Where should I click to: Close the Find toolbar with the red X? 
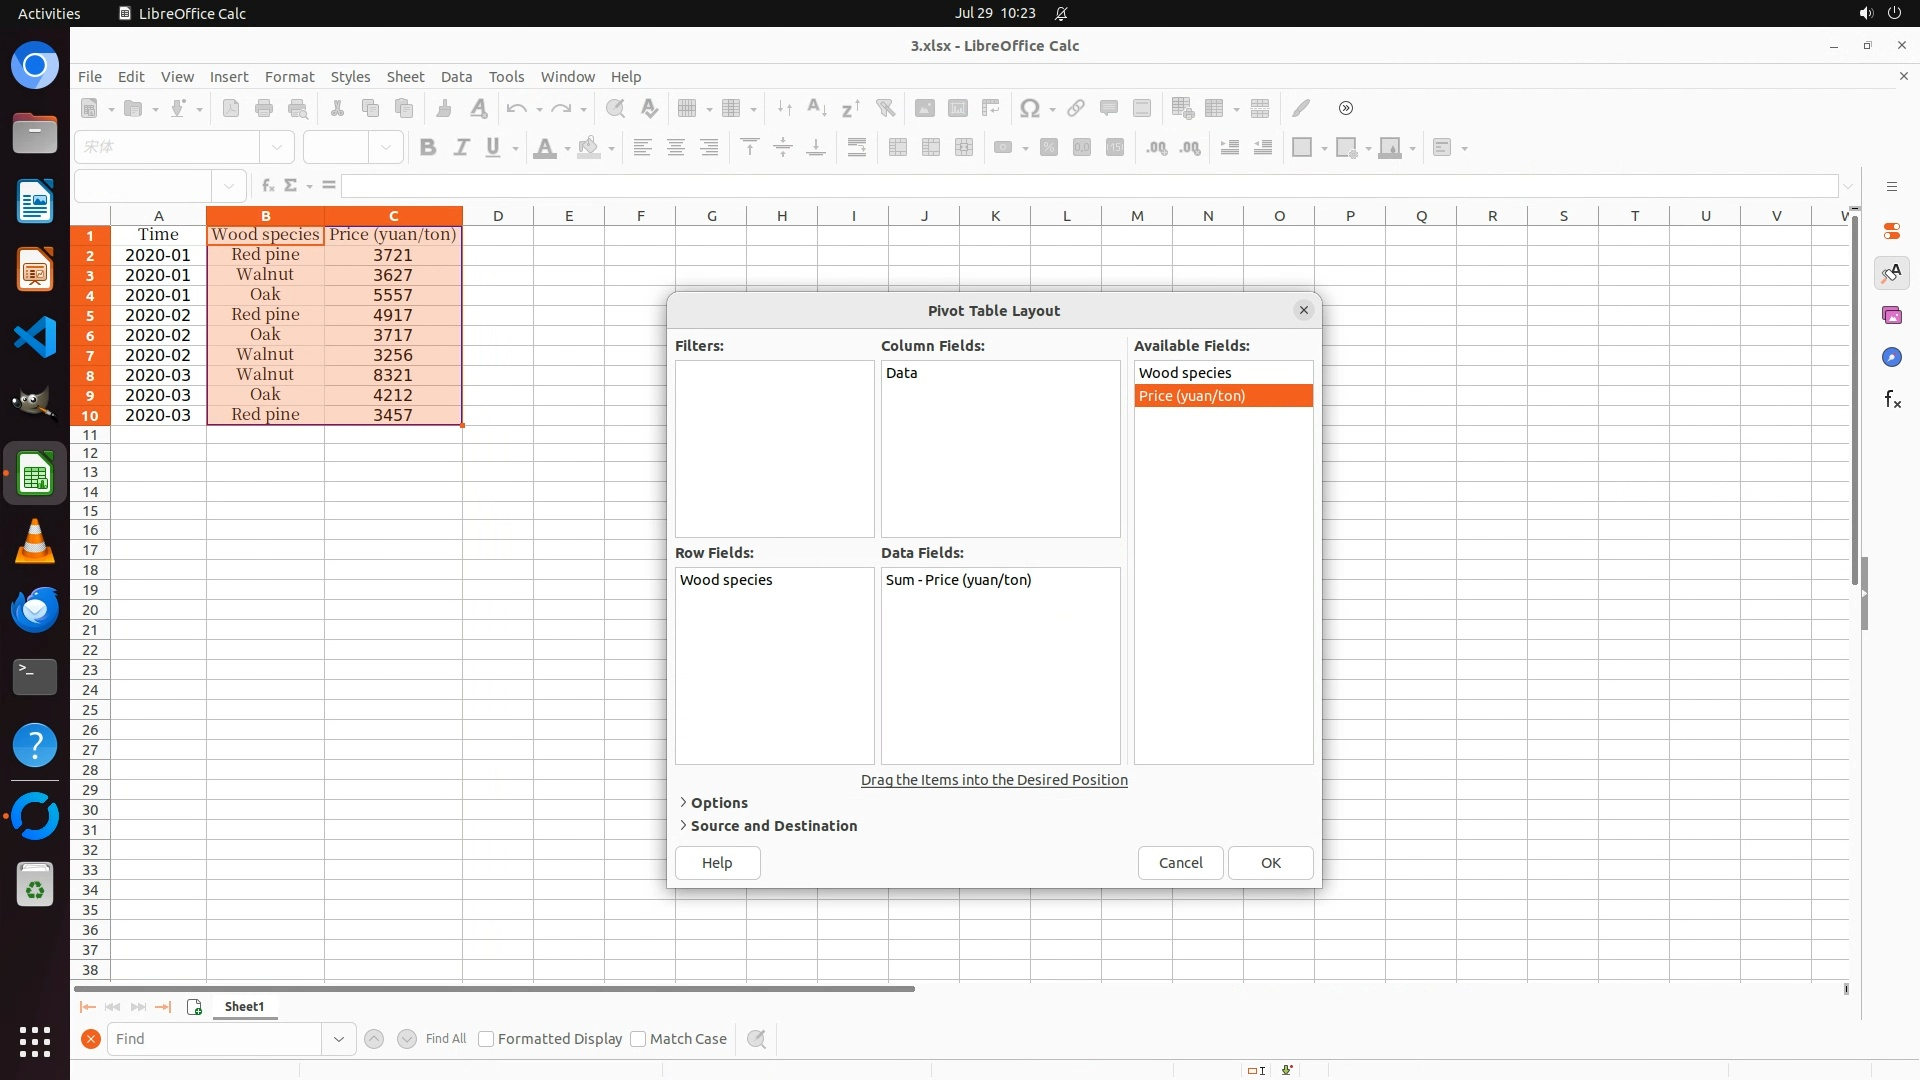coord(90,1039)
